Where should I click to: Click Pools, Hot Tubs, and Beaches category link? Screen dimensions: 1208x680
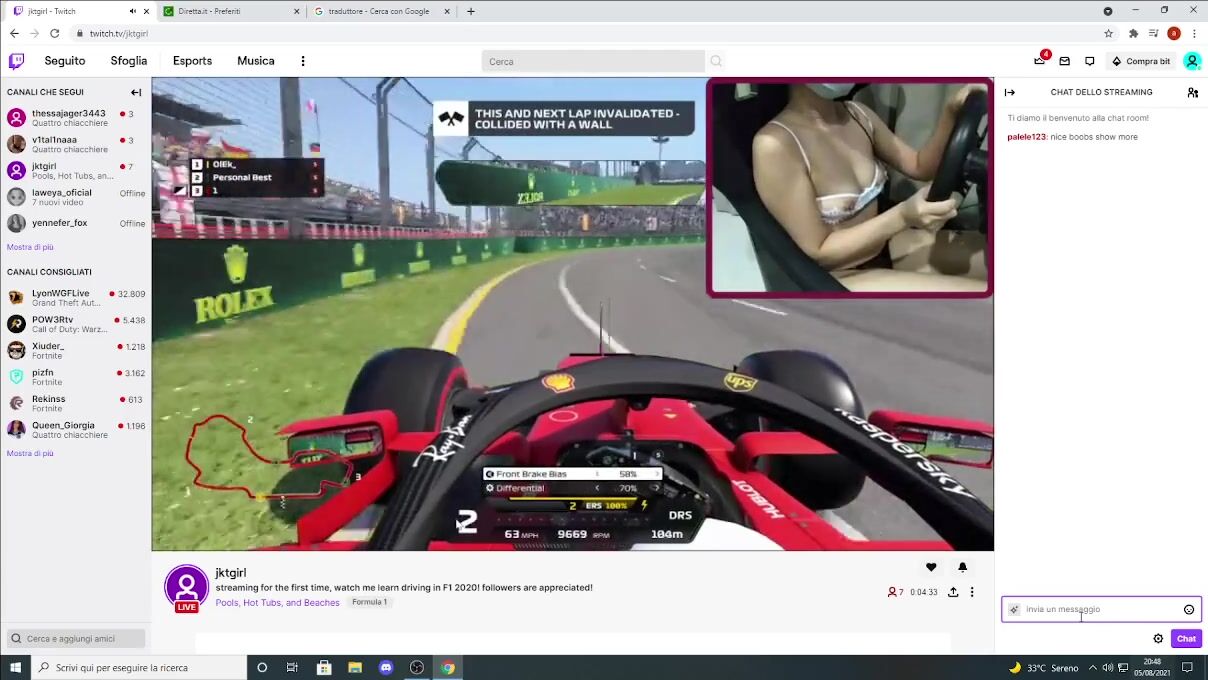click(277, 603)
